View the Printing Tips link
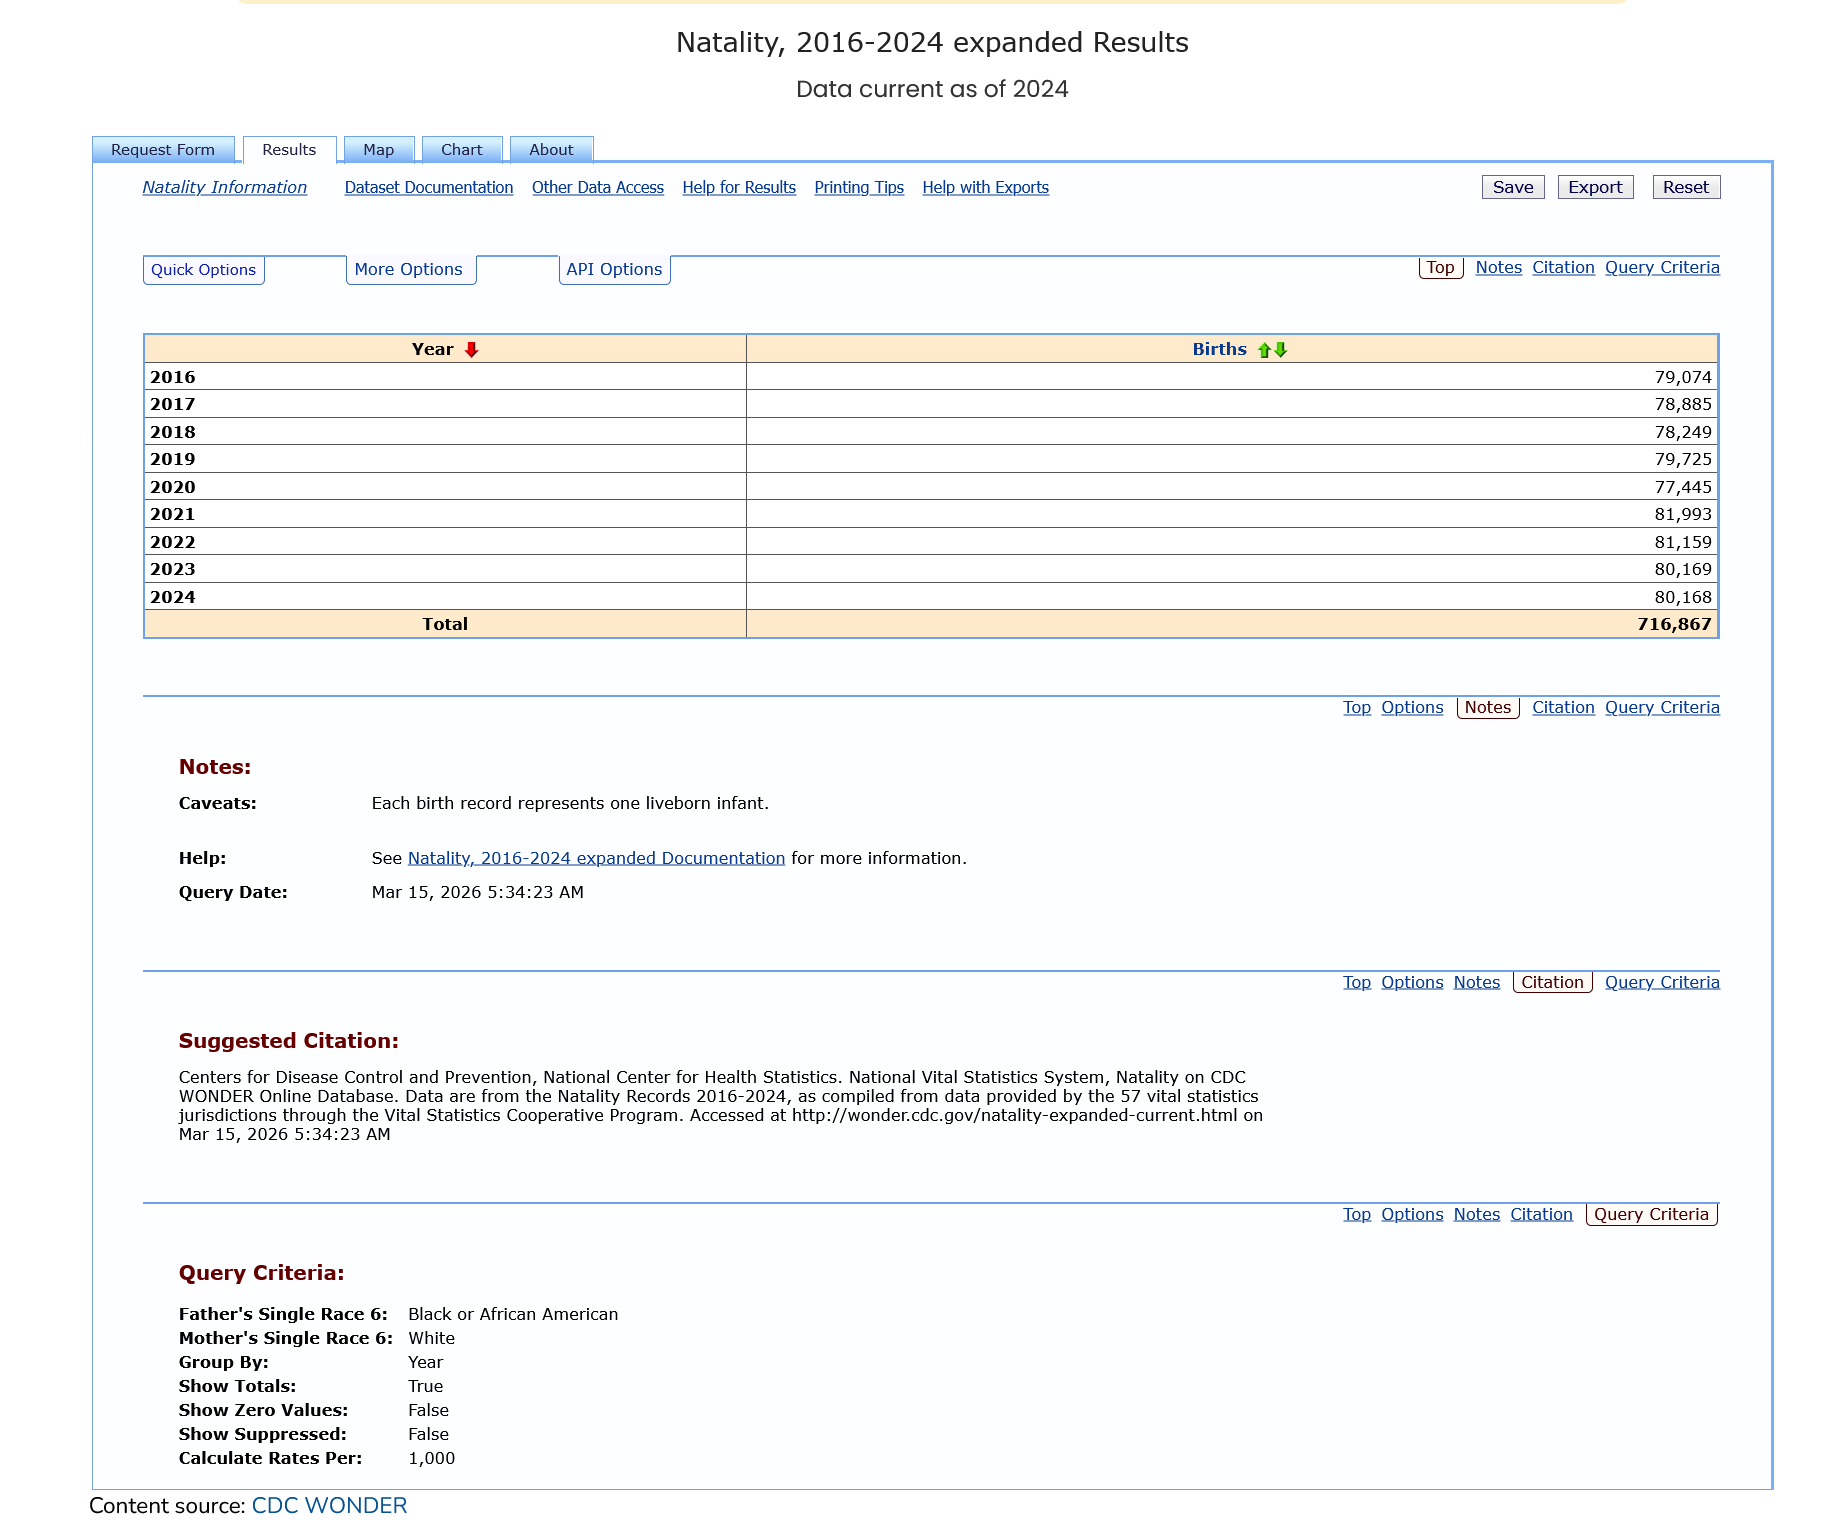 pyautogui.click(x=859, y=187)
